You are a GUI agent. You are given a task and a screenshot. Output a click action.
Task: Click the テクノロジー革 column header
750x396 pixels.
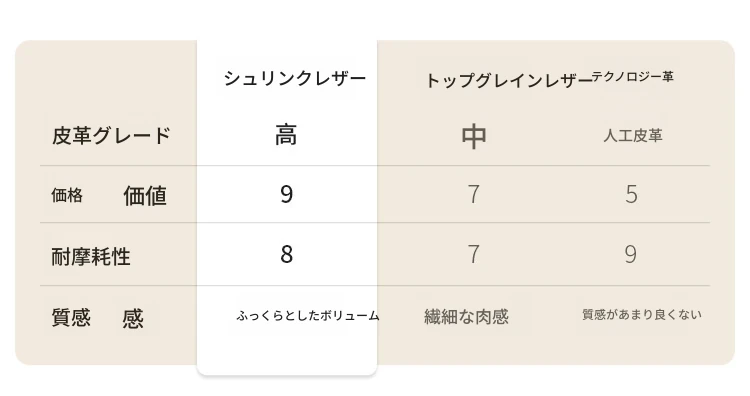633,77
